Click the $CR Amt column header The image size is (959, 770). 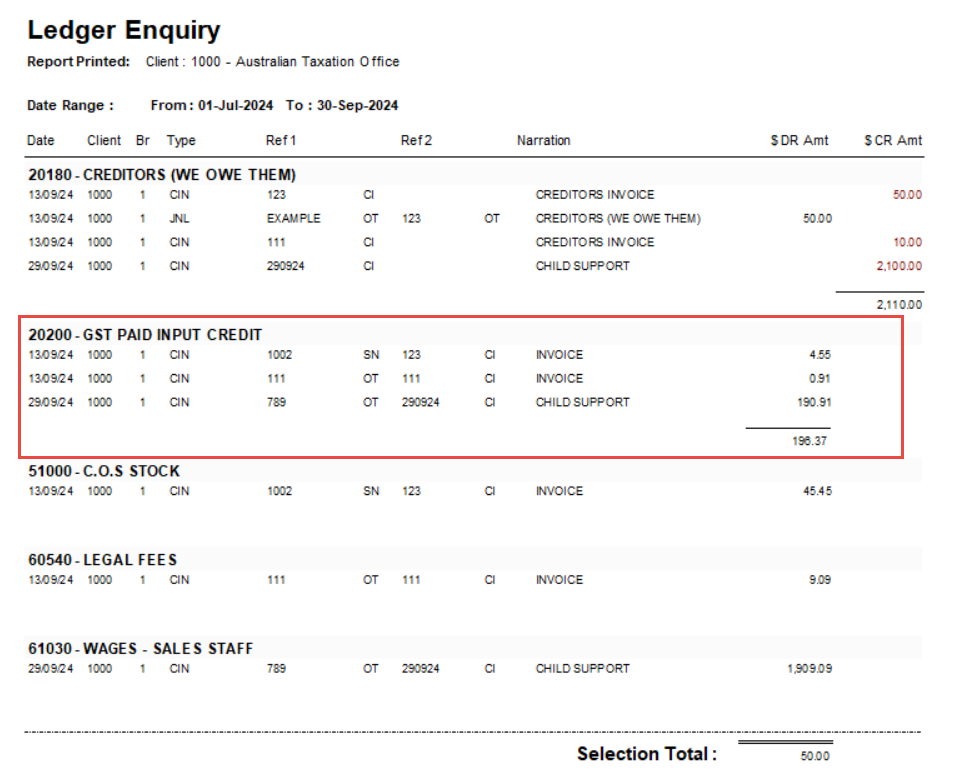point(893,141)
